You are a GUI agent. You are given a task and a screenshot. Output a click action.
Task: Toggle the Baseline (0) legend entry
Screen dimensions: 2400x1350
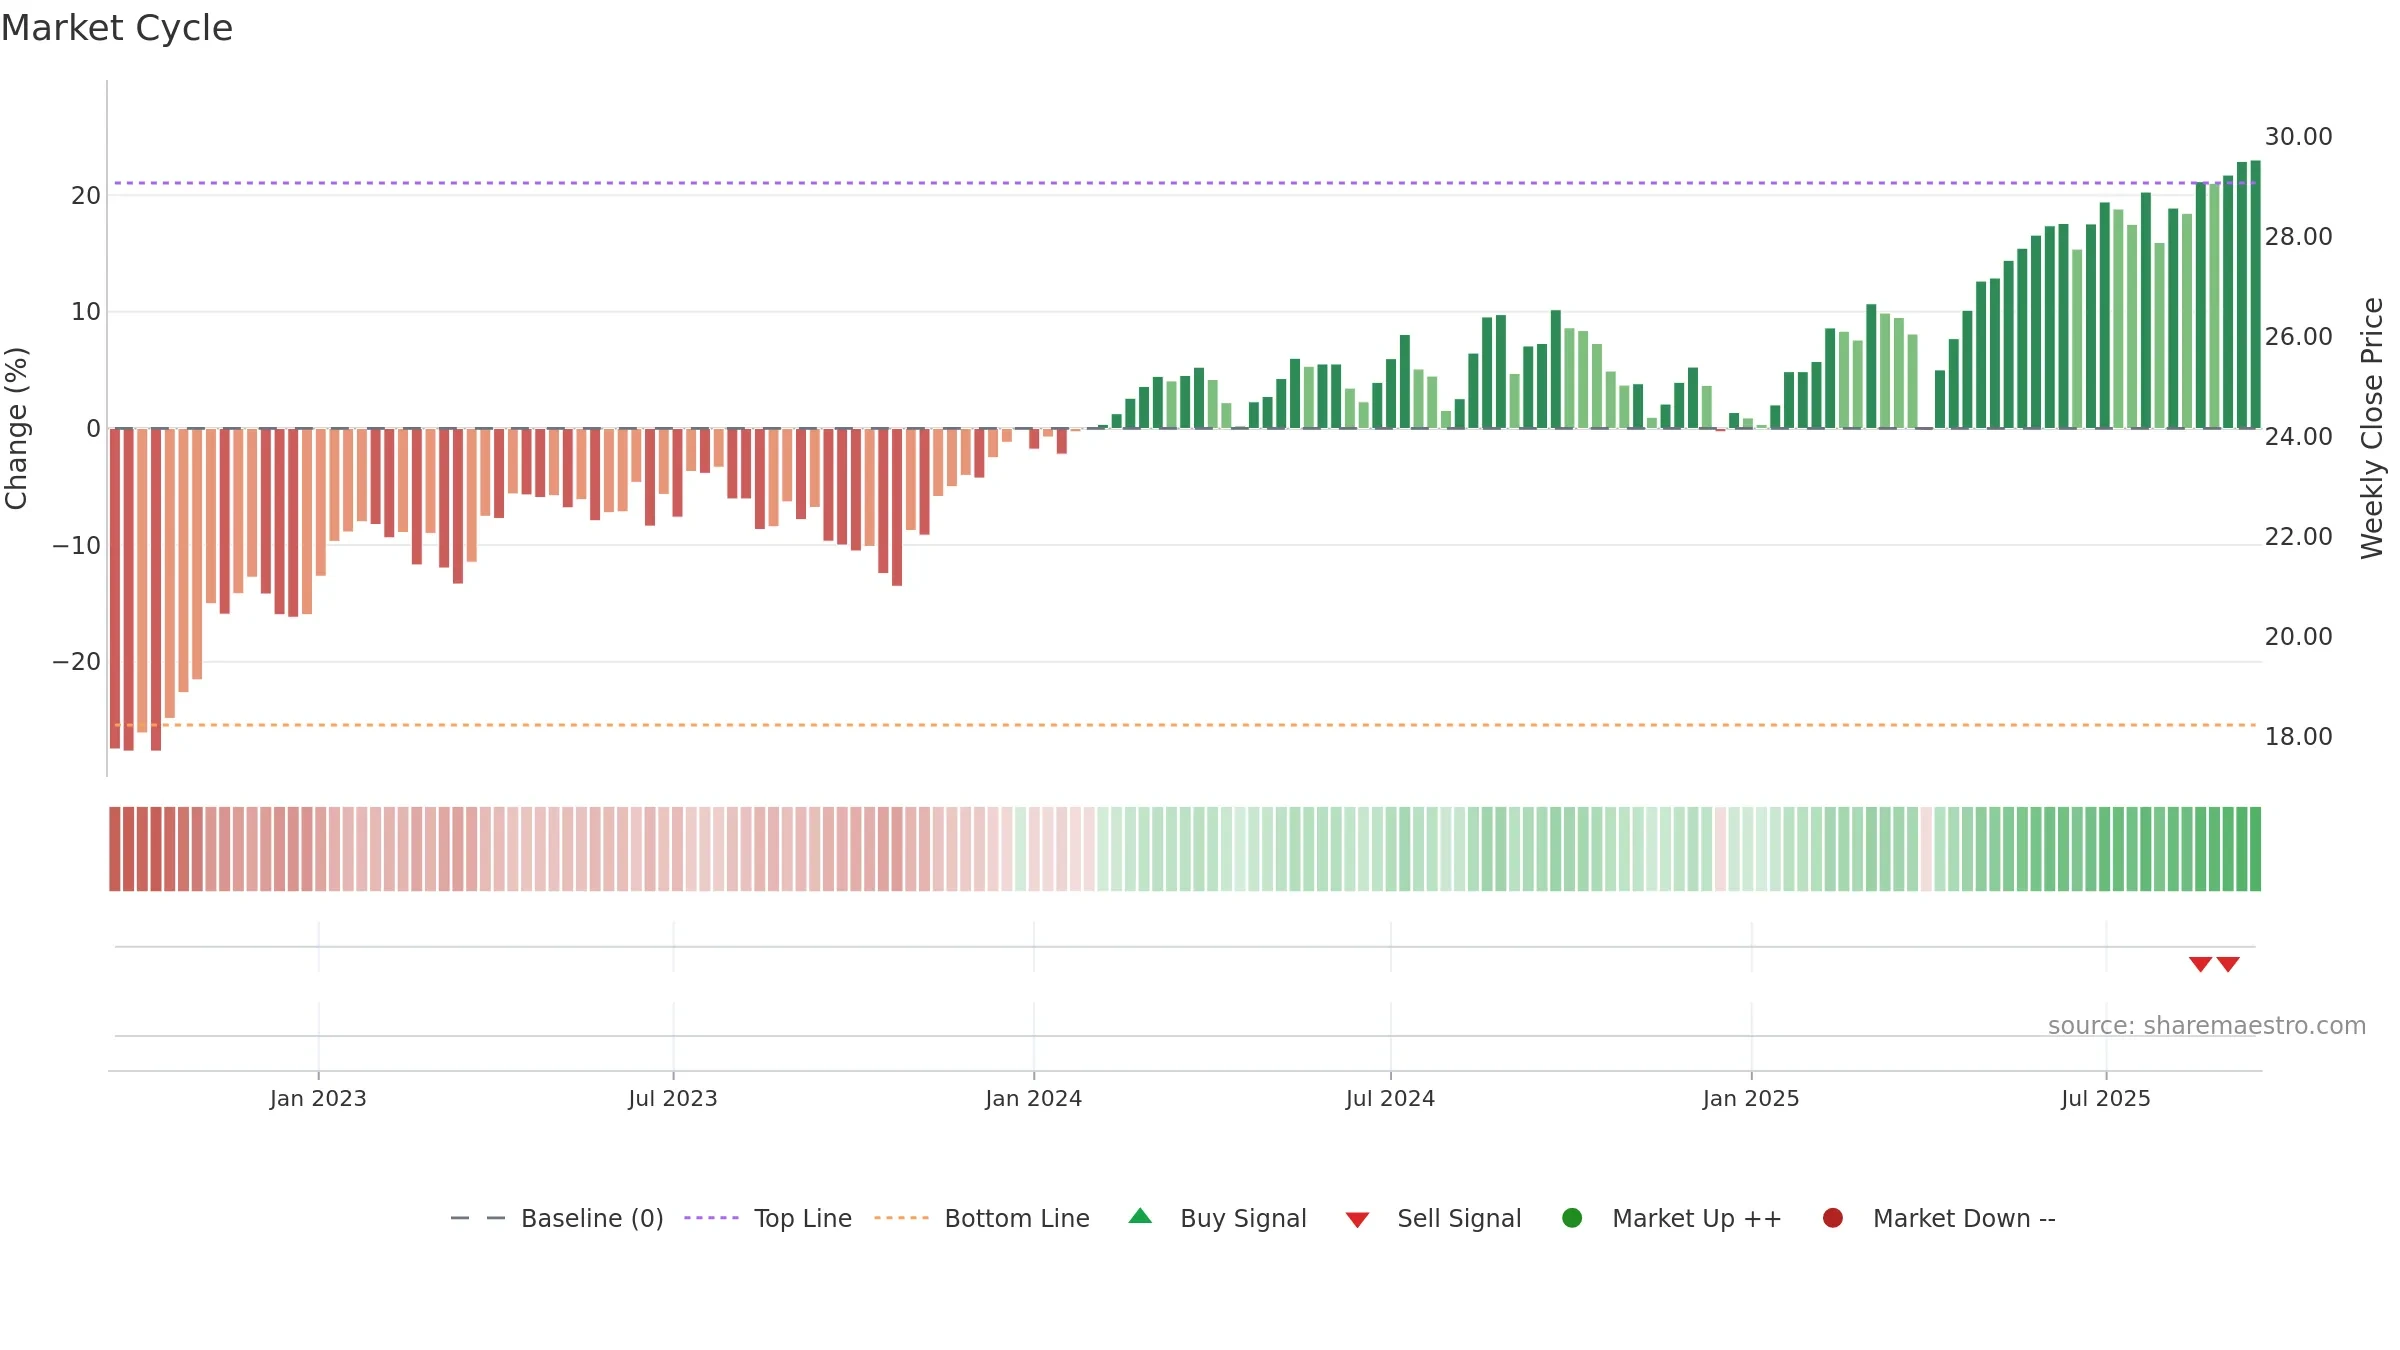[x=557, y=1218]
